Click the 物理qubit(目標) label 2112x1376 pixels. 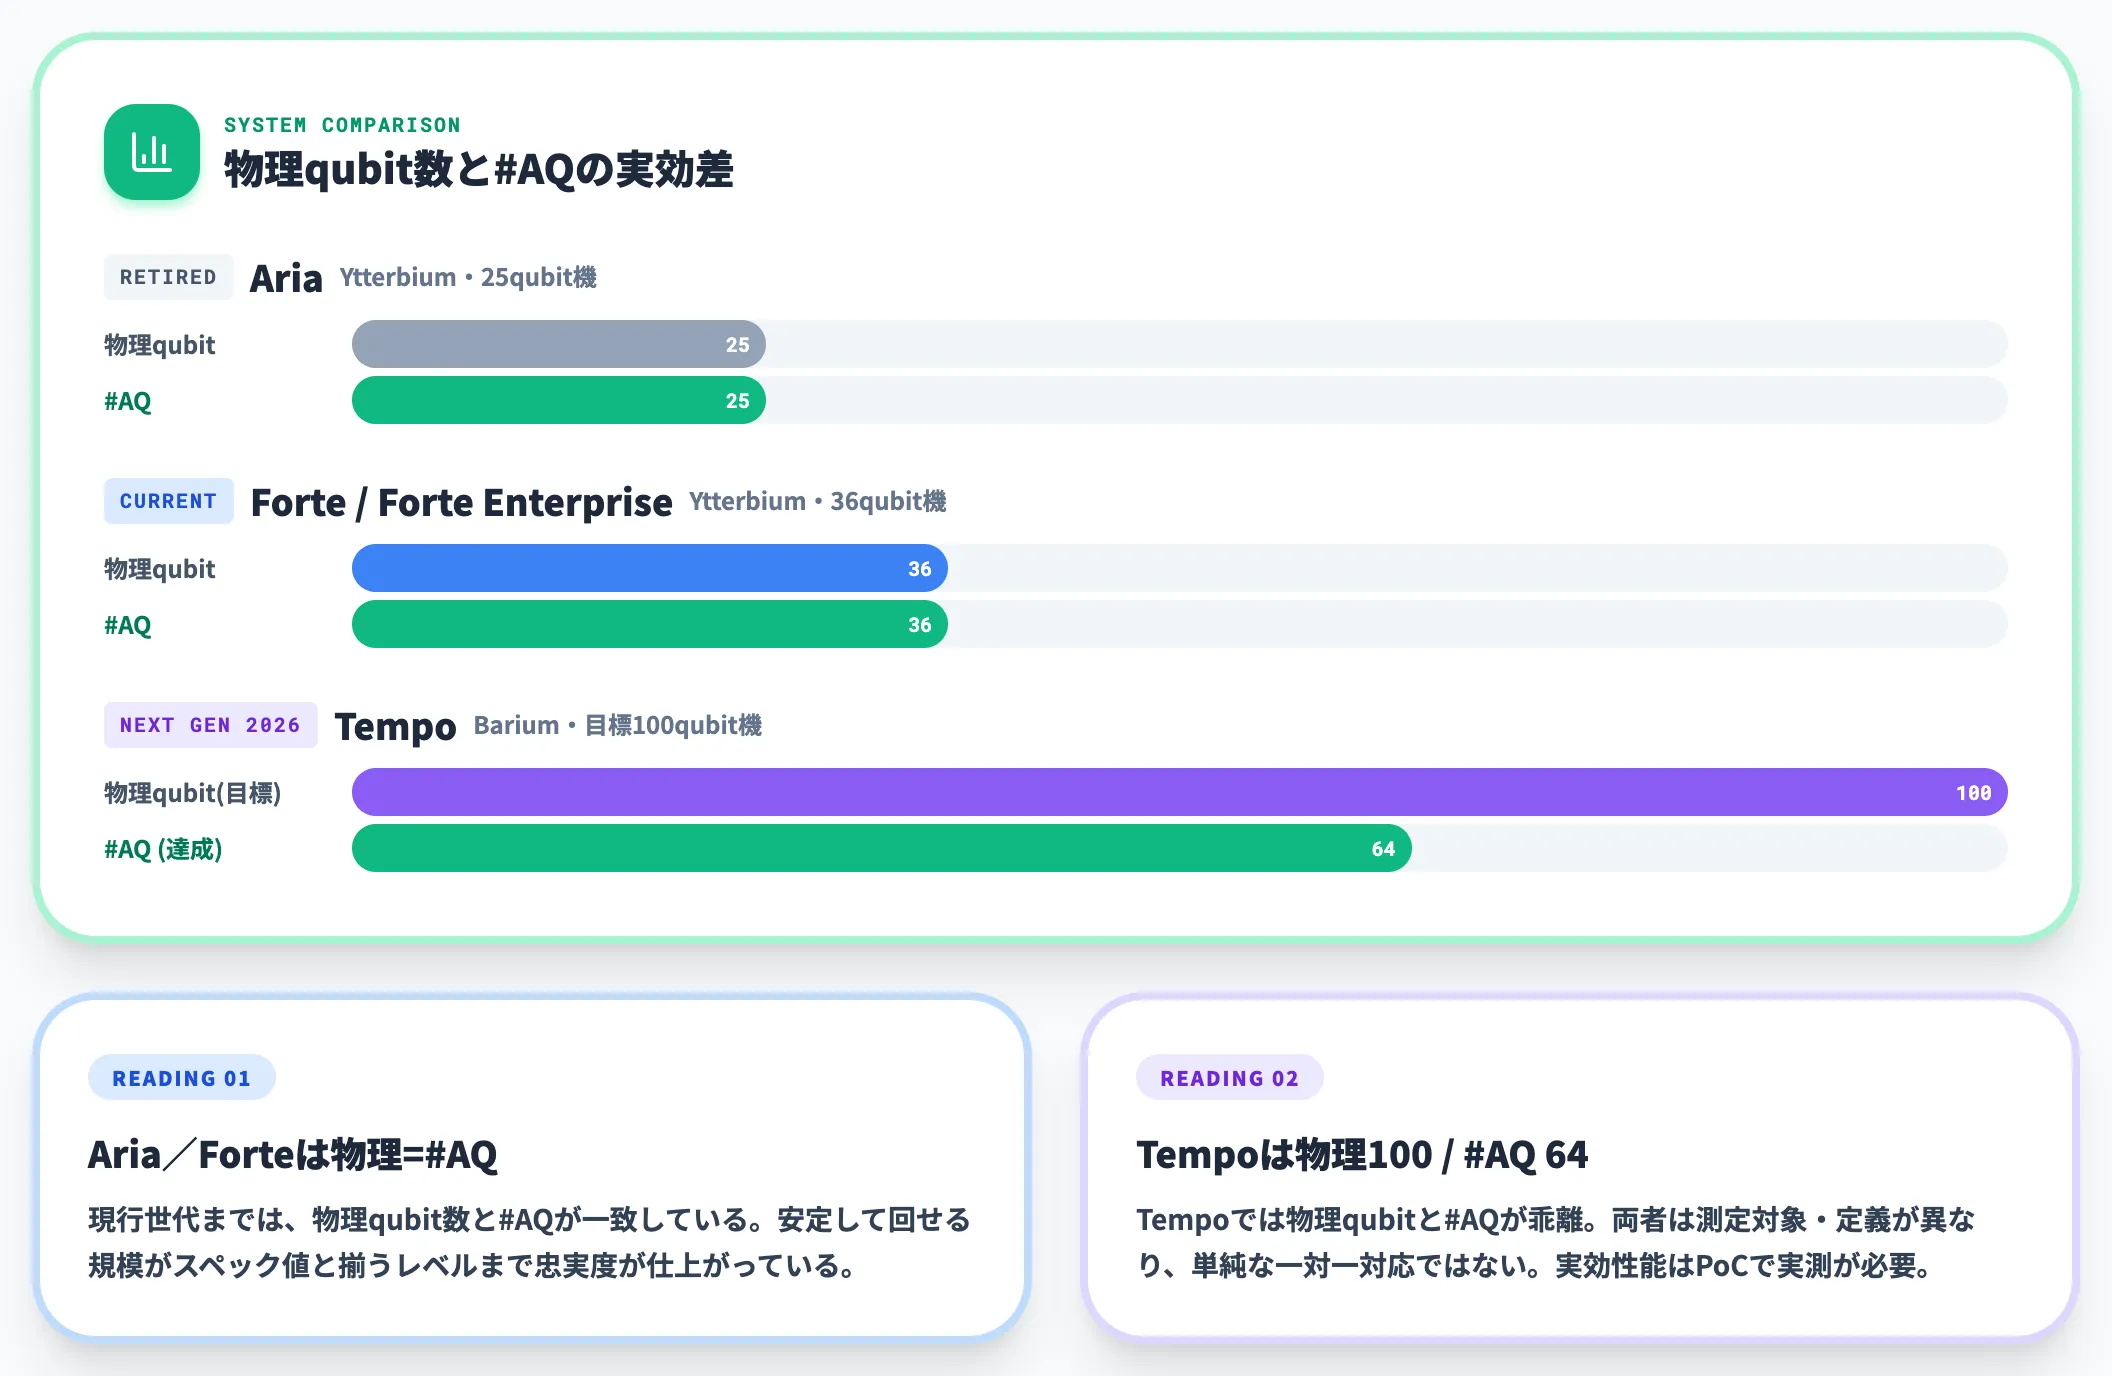(x=193, y=793)
